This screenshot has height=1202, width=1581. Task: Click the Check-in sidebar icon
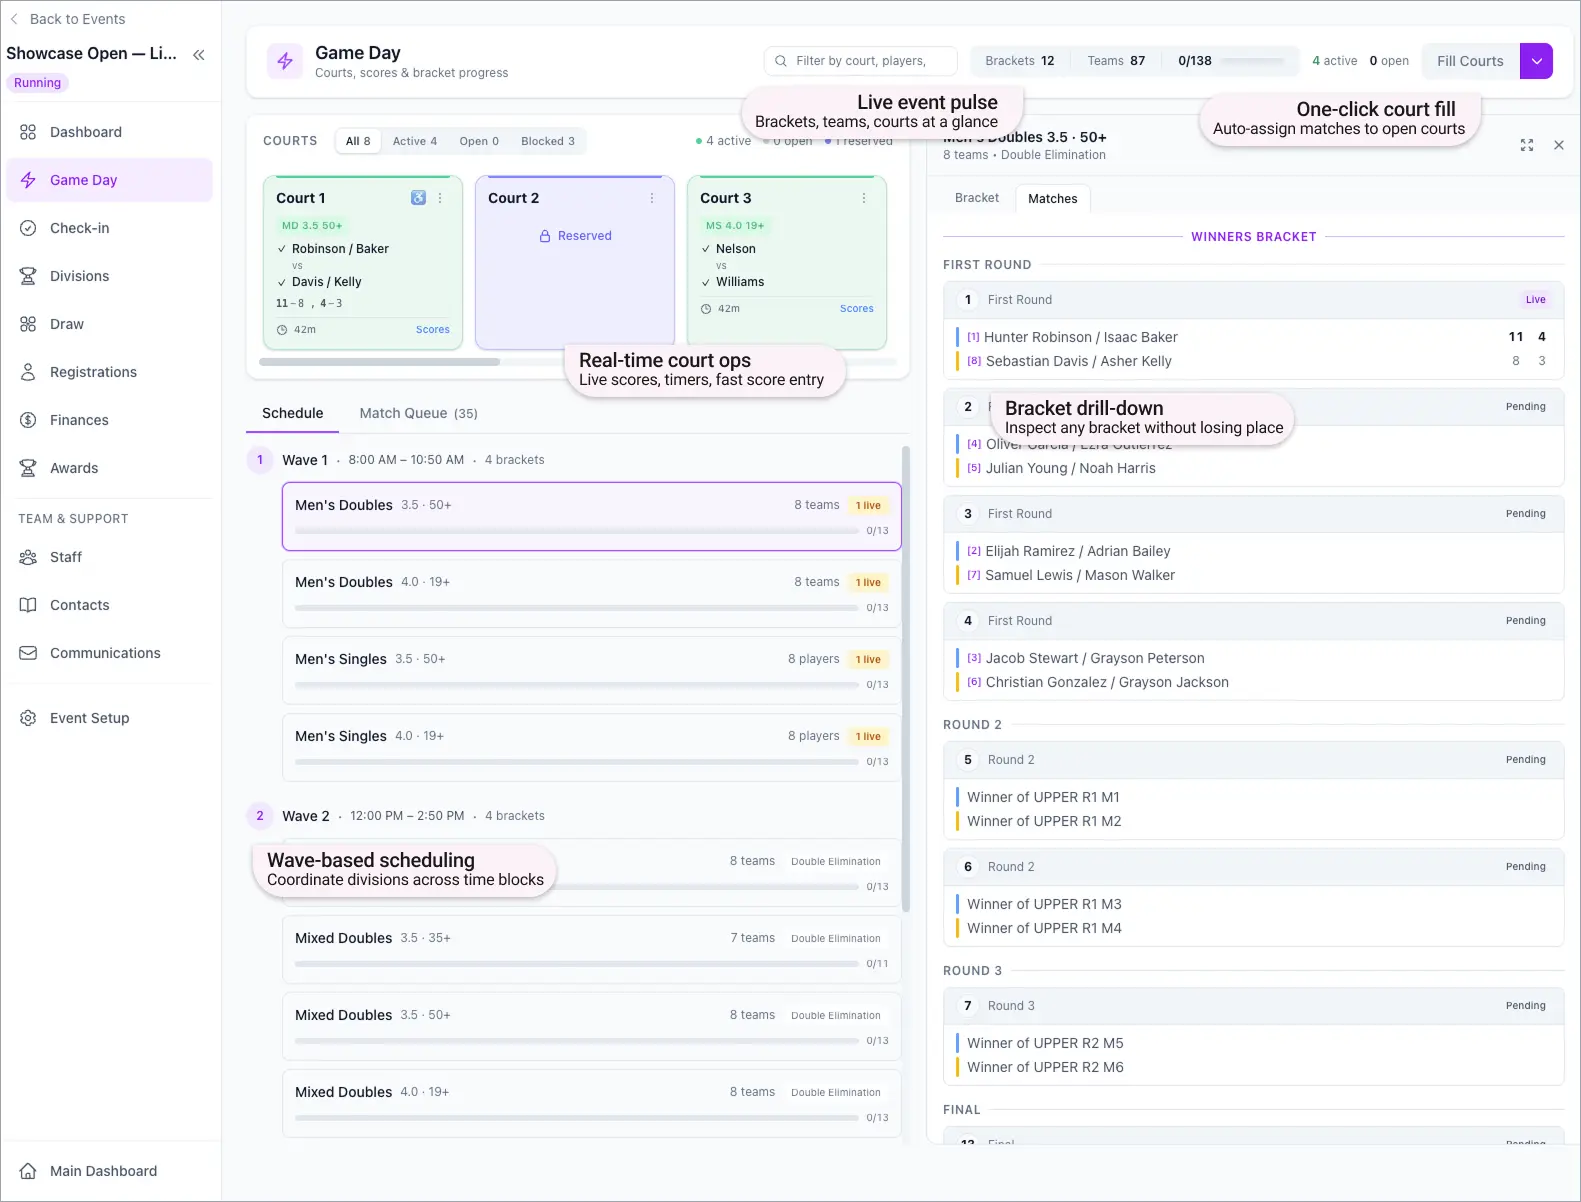click(28, 228)
